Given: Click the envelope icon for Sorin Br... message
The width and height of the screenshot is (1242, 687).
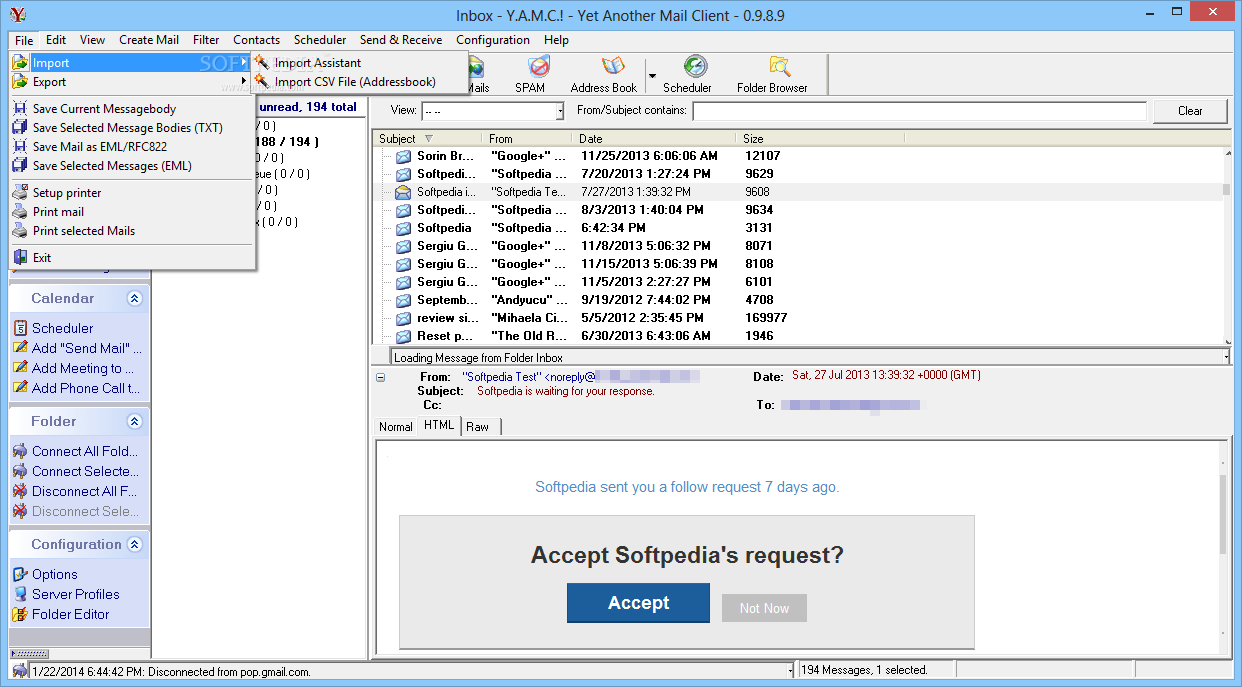Looking at the screenshot, I should coord(403,156).
